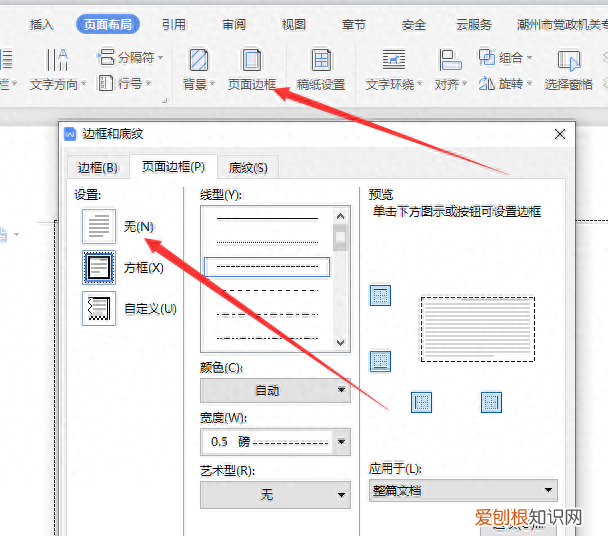The image size is (608, 536).
Task: Open the 视图 ribbon tab
Action: [x=294, y=25]
